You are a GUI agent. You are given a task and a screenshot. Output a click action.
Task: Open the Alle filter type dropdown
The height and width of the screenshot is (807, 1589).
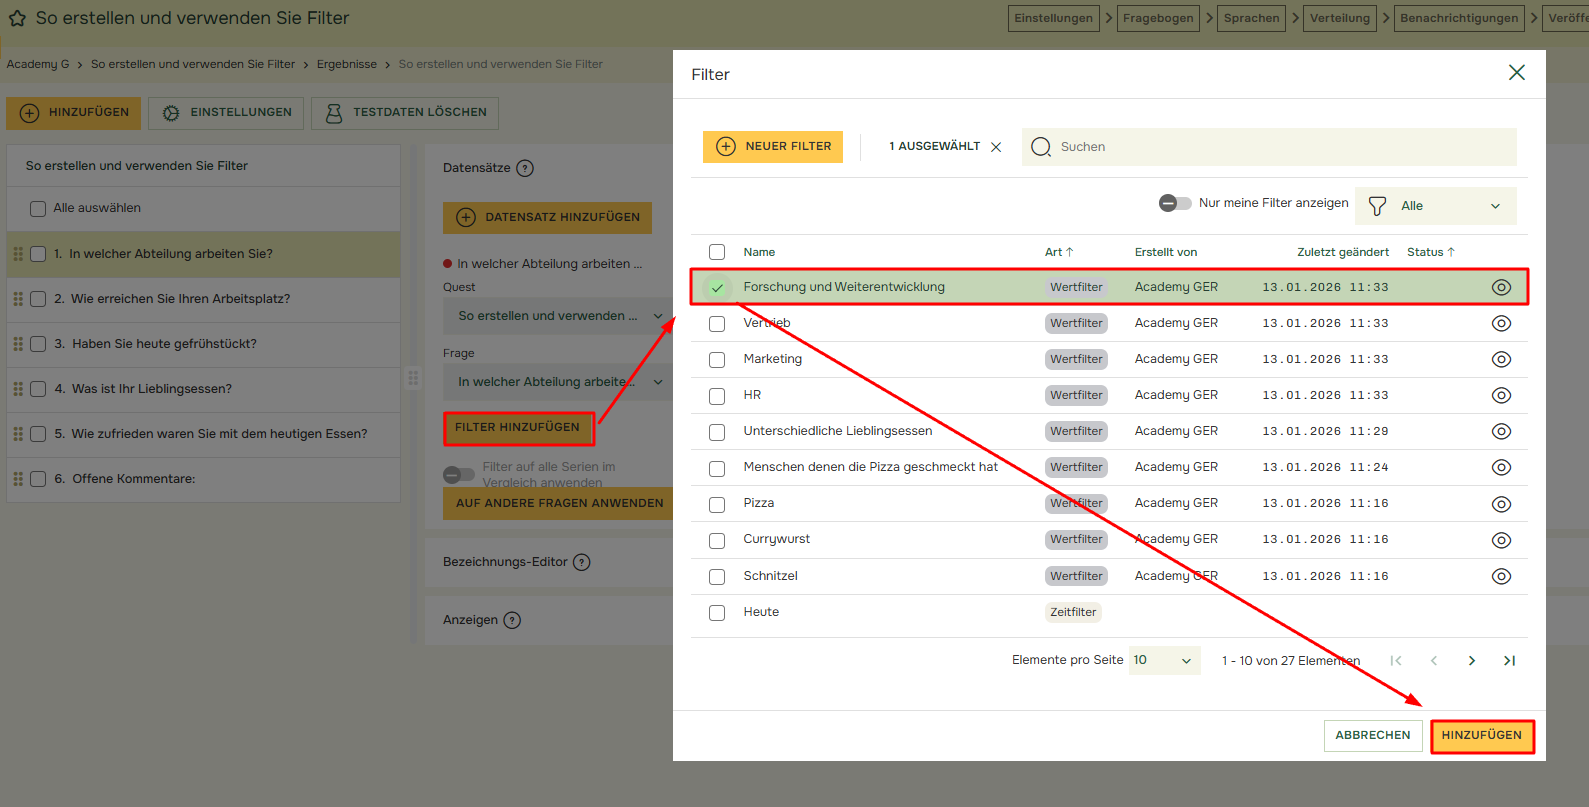tap(1435, 206)
